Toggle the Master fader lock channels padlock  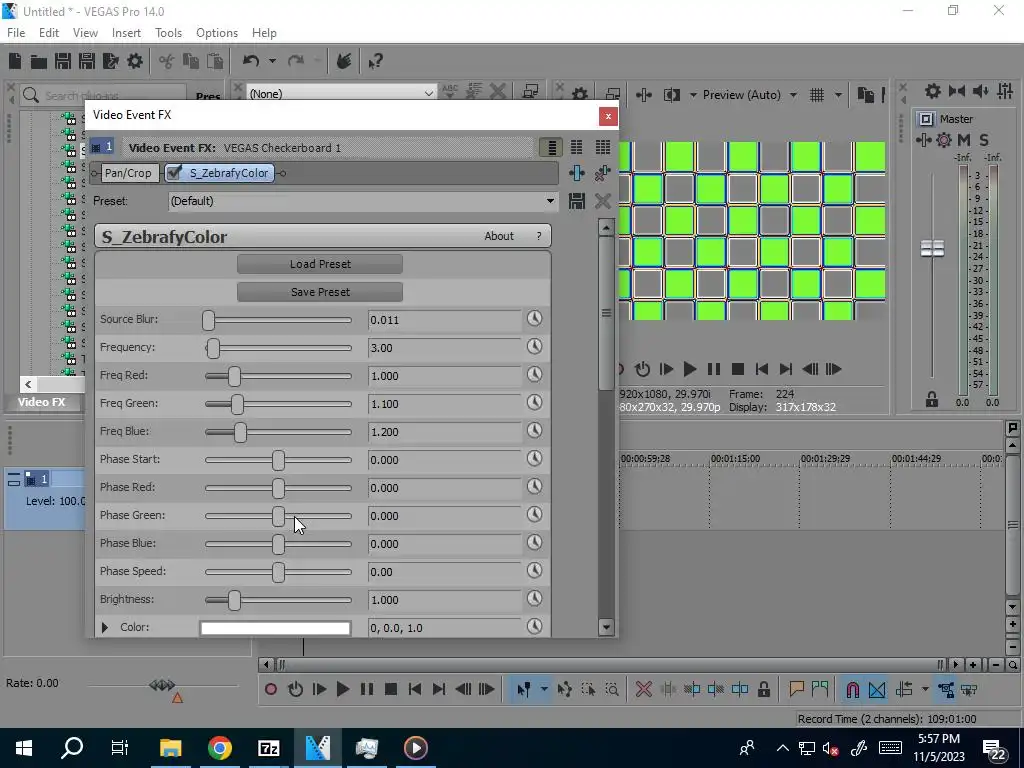click(x=932, y=400)
